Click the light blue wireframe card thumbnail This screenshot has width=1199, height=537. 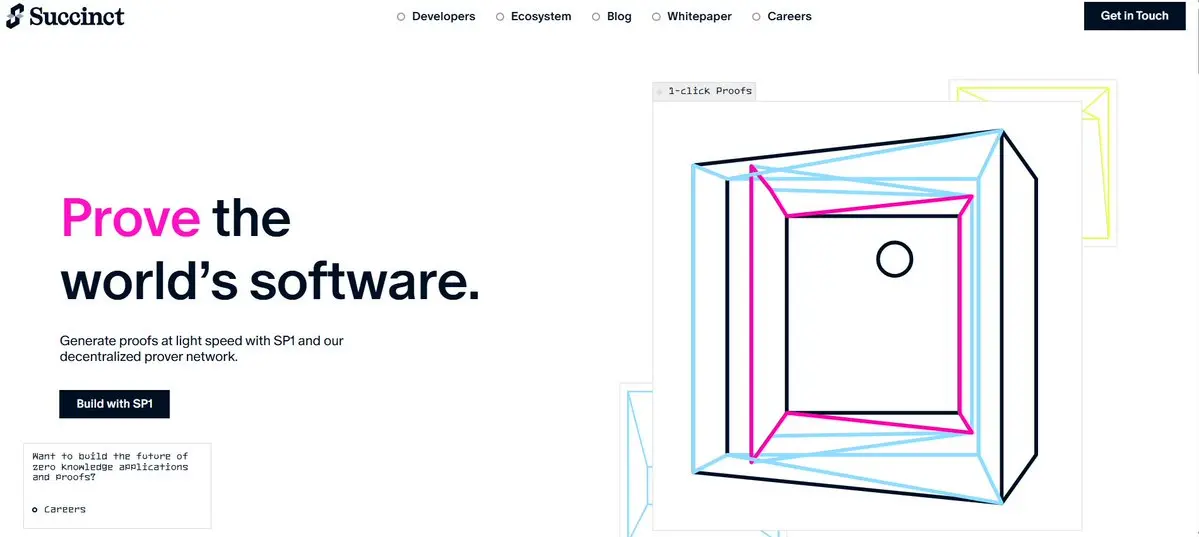pyautogui.click(x=635, y=460)
